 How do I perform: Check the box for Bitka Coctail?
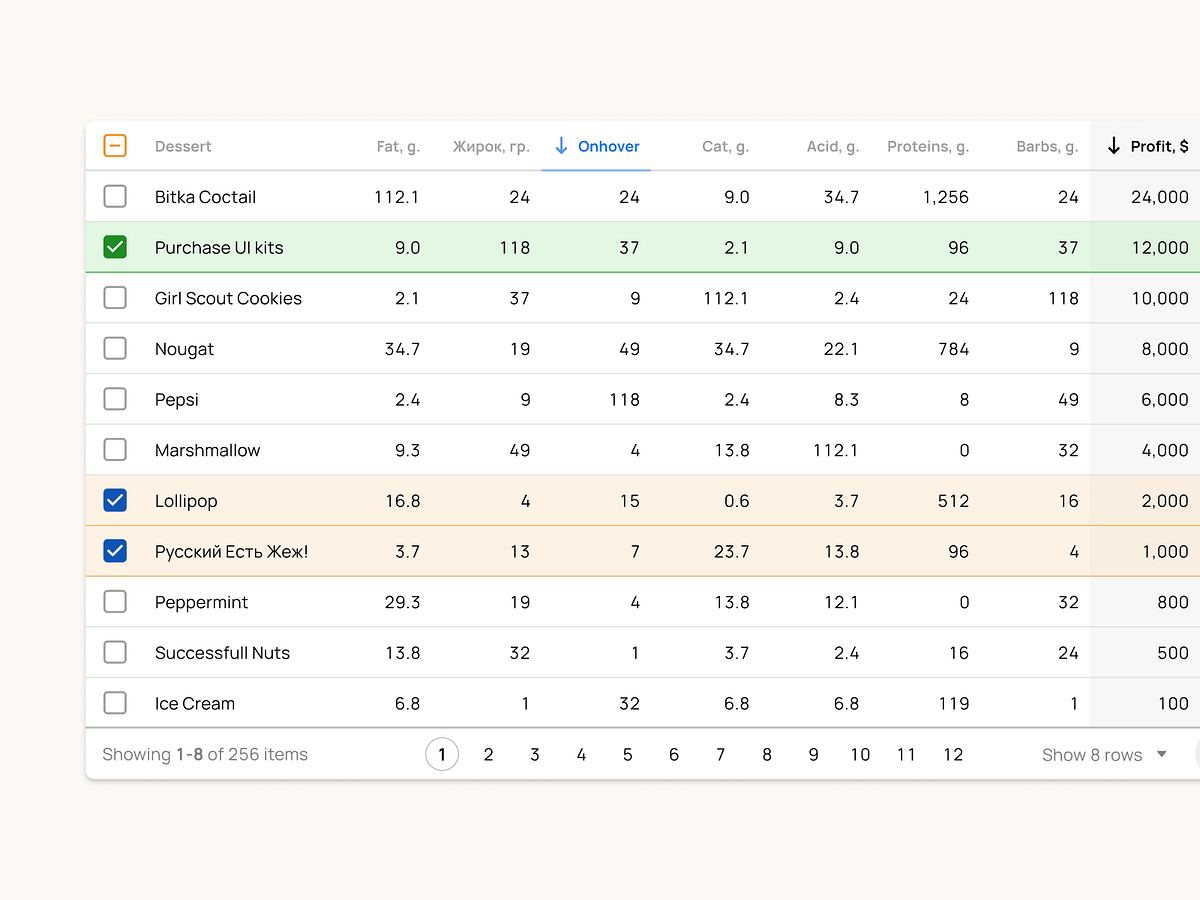click(115, 196)
